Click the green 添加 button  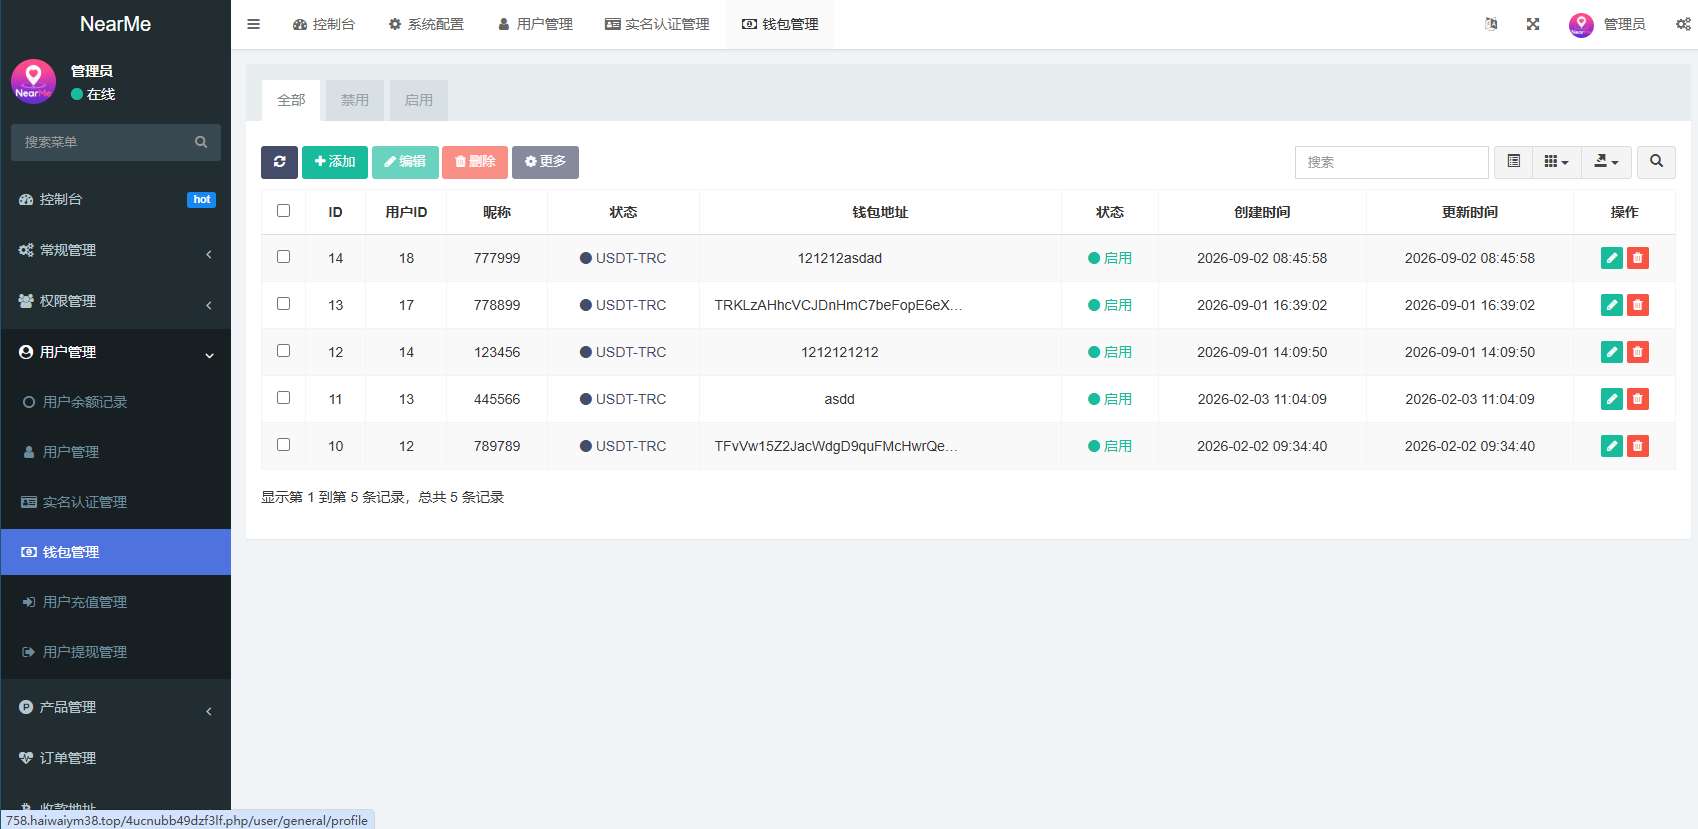(335, 162)
